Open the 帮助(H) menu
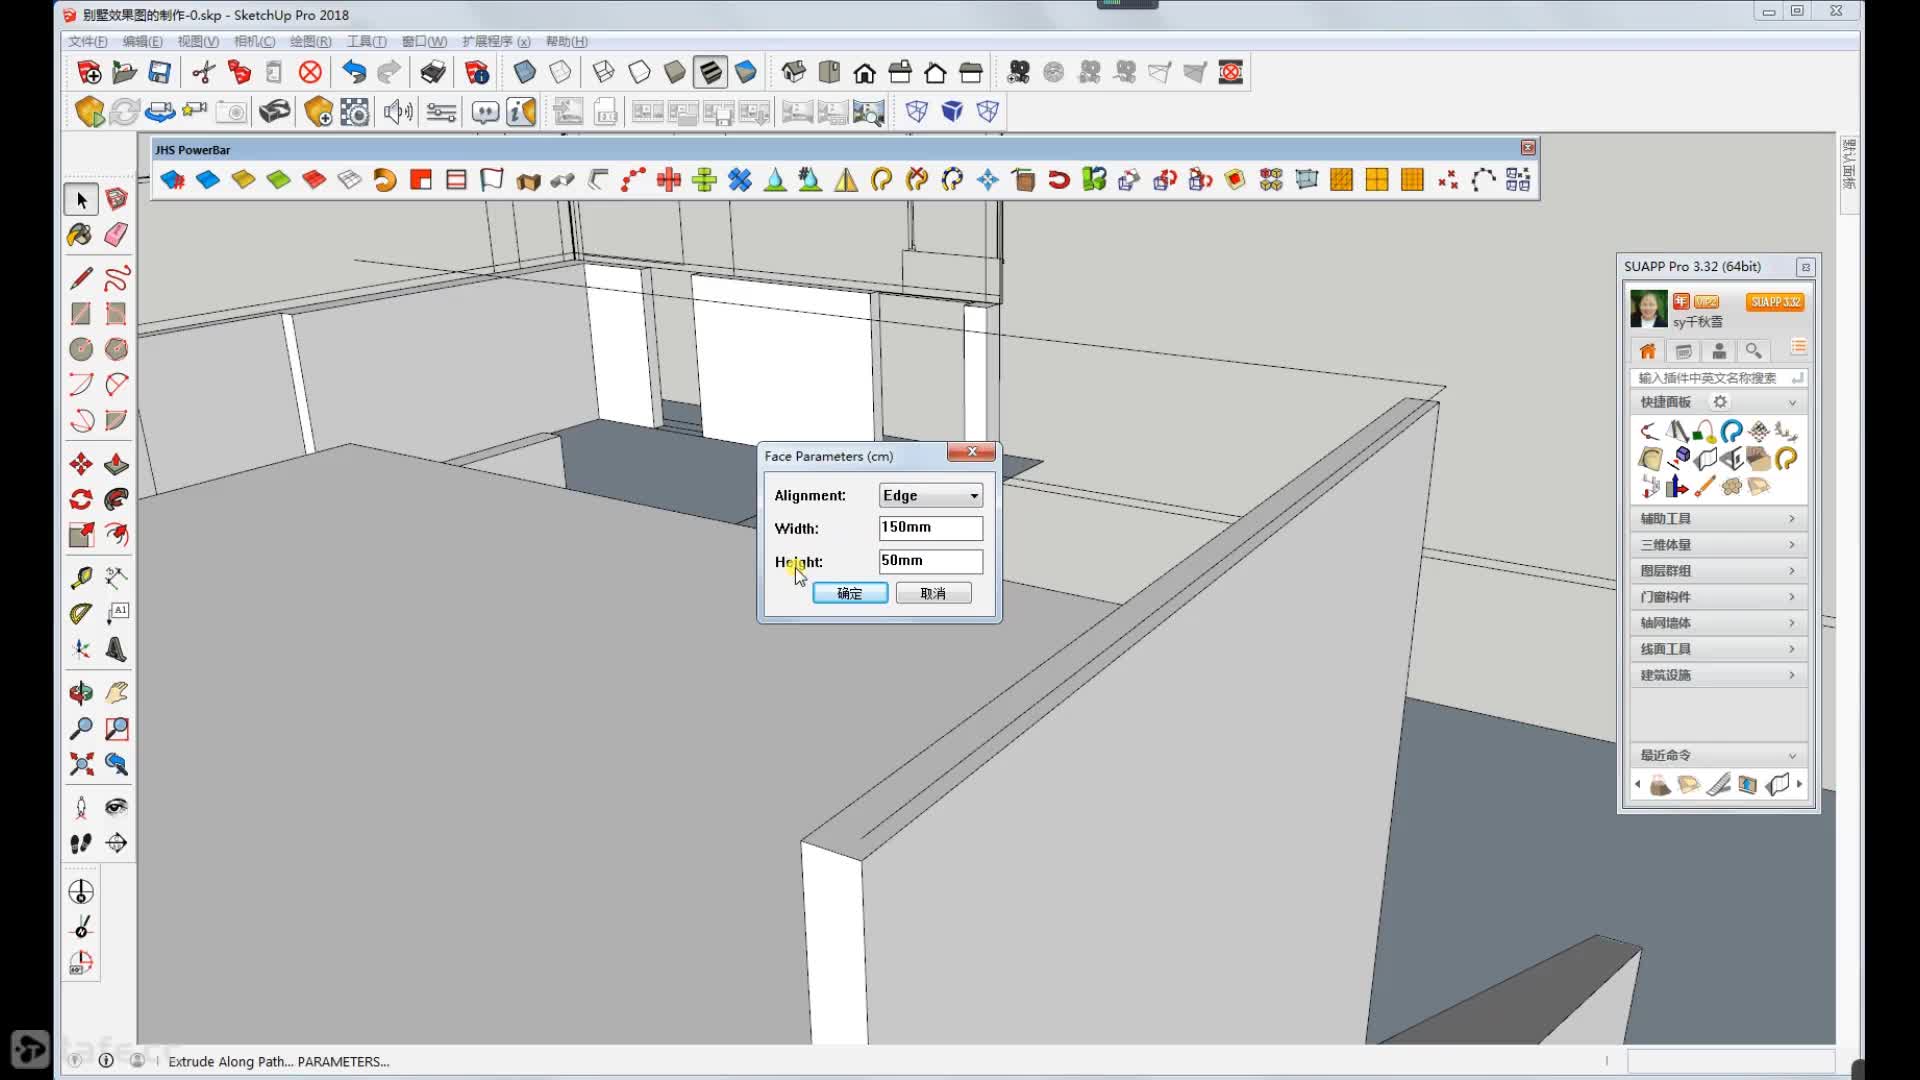The width and height of the screenshot is (1920, 1080). pos(567,41)
